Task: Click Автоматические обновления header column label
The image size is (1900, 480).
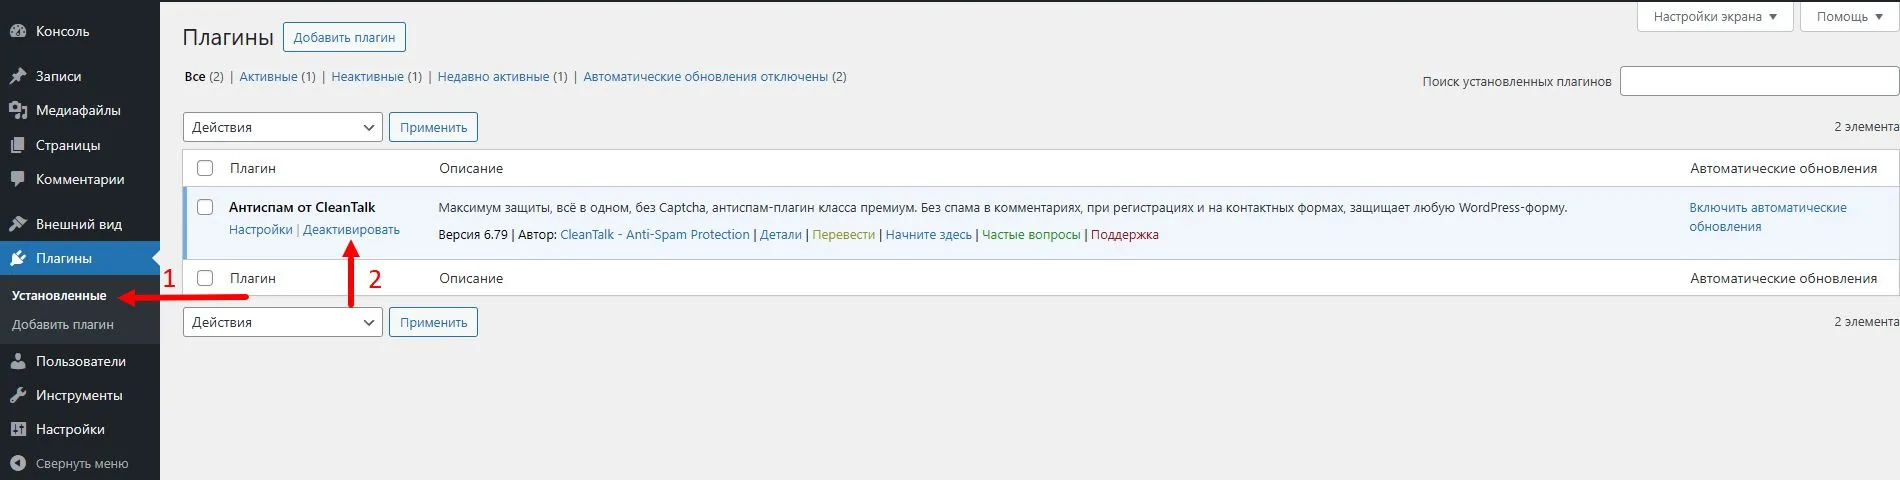Action: click(1783, 168)
